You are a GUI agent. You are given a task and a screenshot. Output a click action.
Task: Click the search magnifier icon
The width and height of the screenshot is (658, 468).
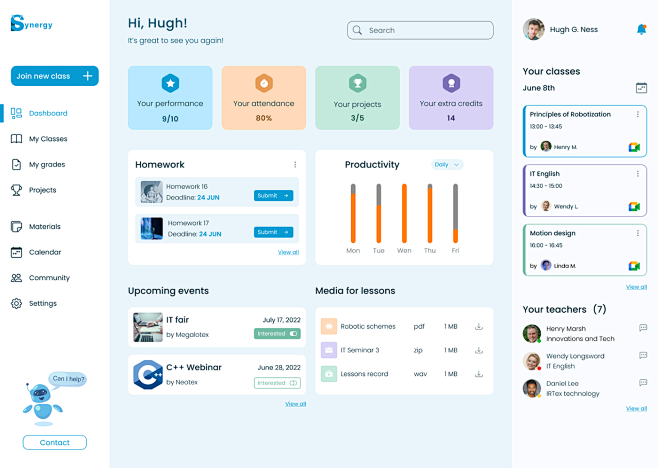(357, 30)
